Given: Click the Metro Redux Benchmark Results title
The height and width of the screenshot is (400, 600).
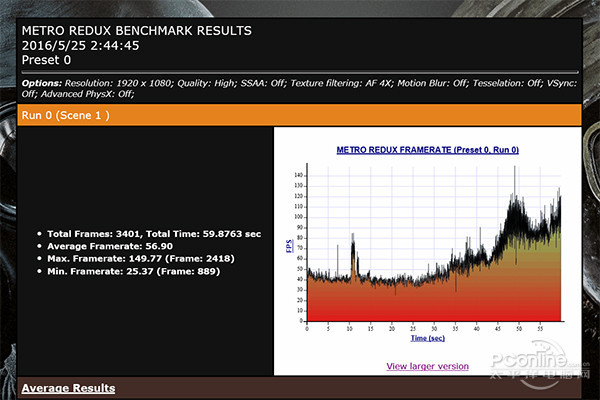Looking at the screenshot, I should click(x=136, y=29).
